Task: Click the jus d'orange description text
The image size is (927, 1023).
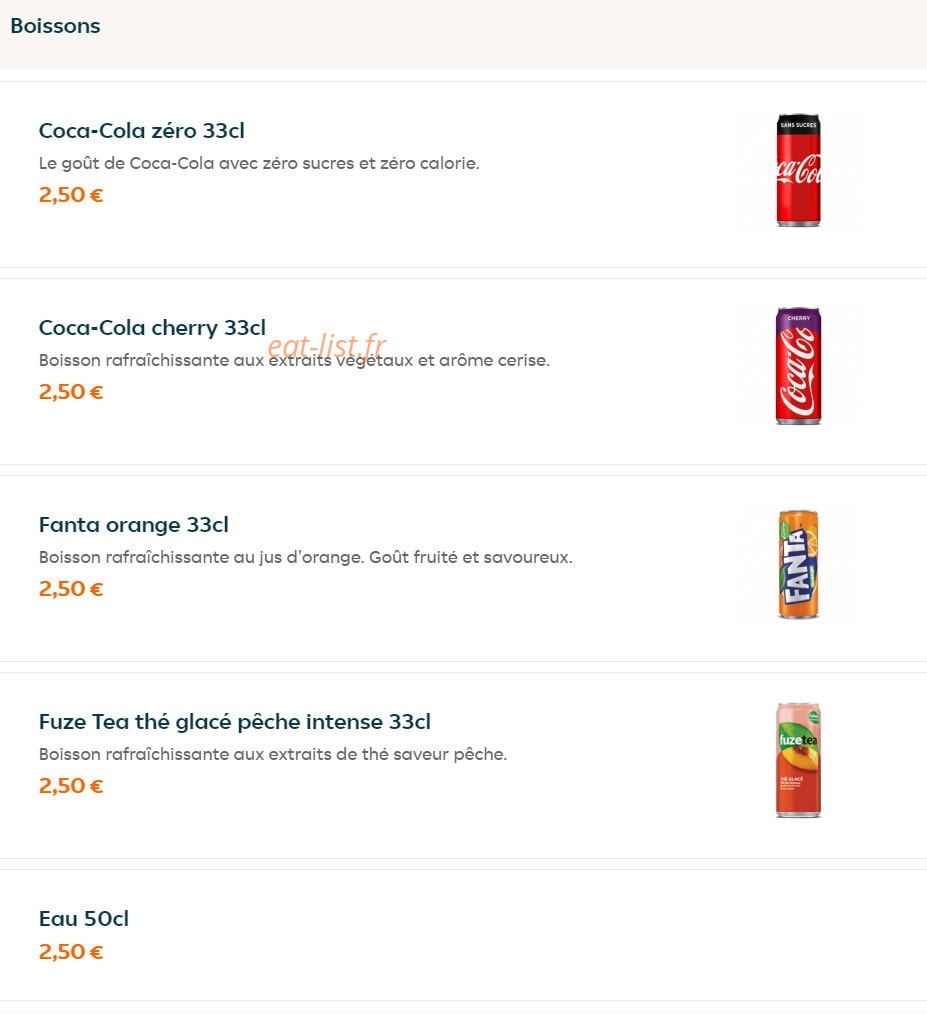Action: pos(305,557)
